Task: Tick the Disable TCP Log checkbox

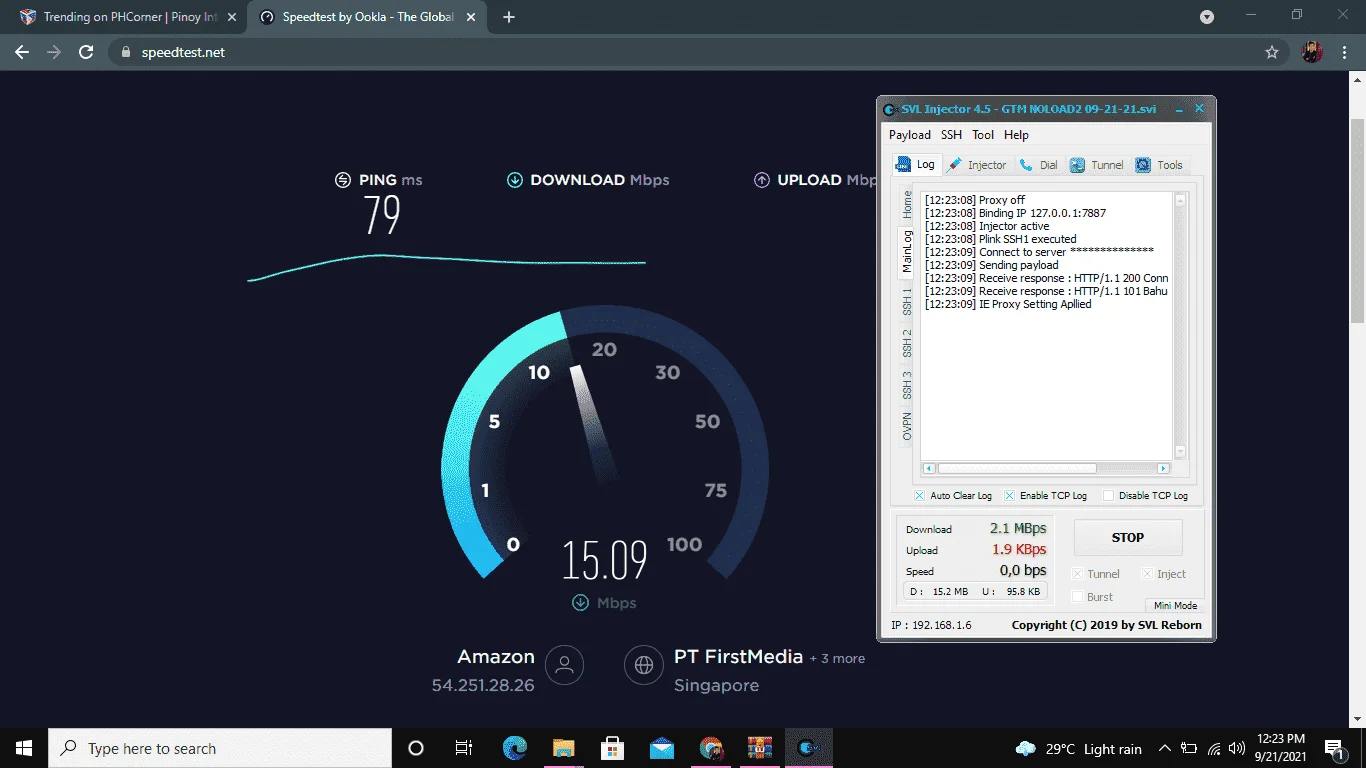Action: pos(1108,496)
